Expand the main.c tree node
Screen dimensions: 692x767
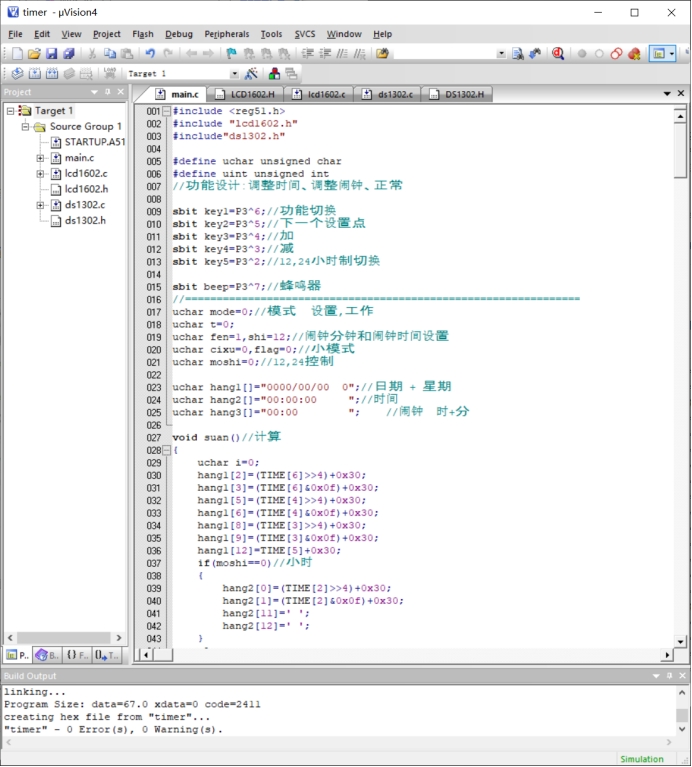point(41,158)
